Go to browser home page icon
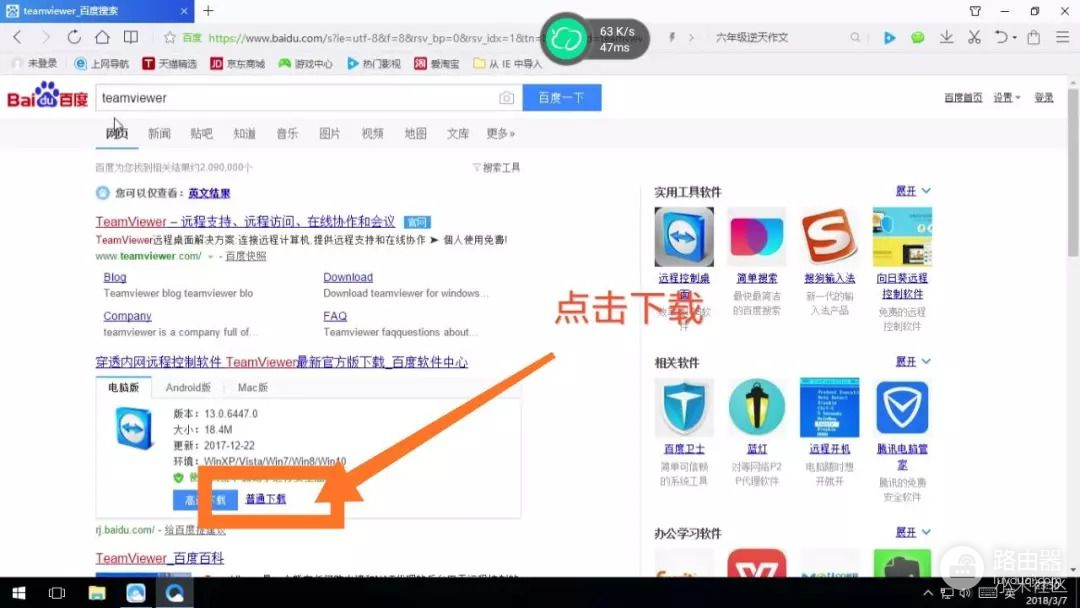Image resolution: width=1080 pixels, height=608 pixels. pyautogui.click(x=102, y=37)
